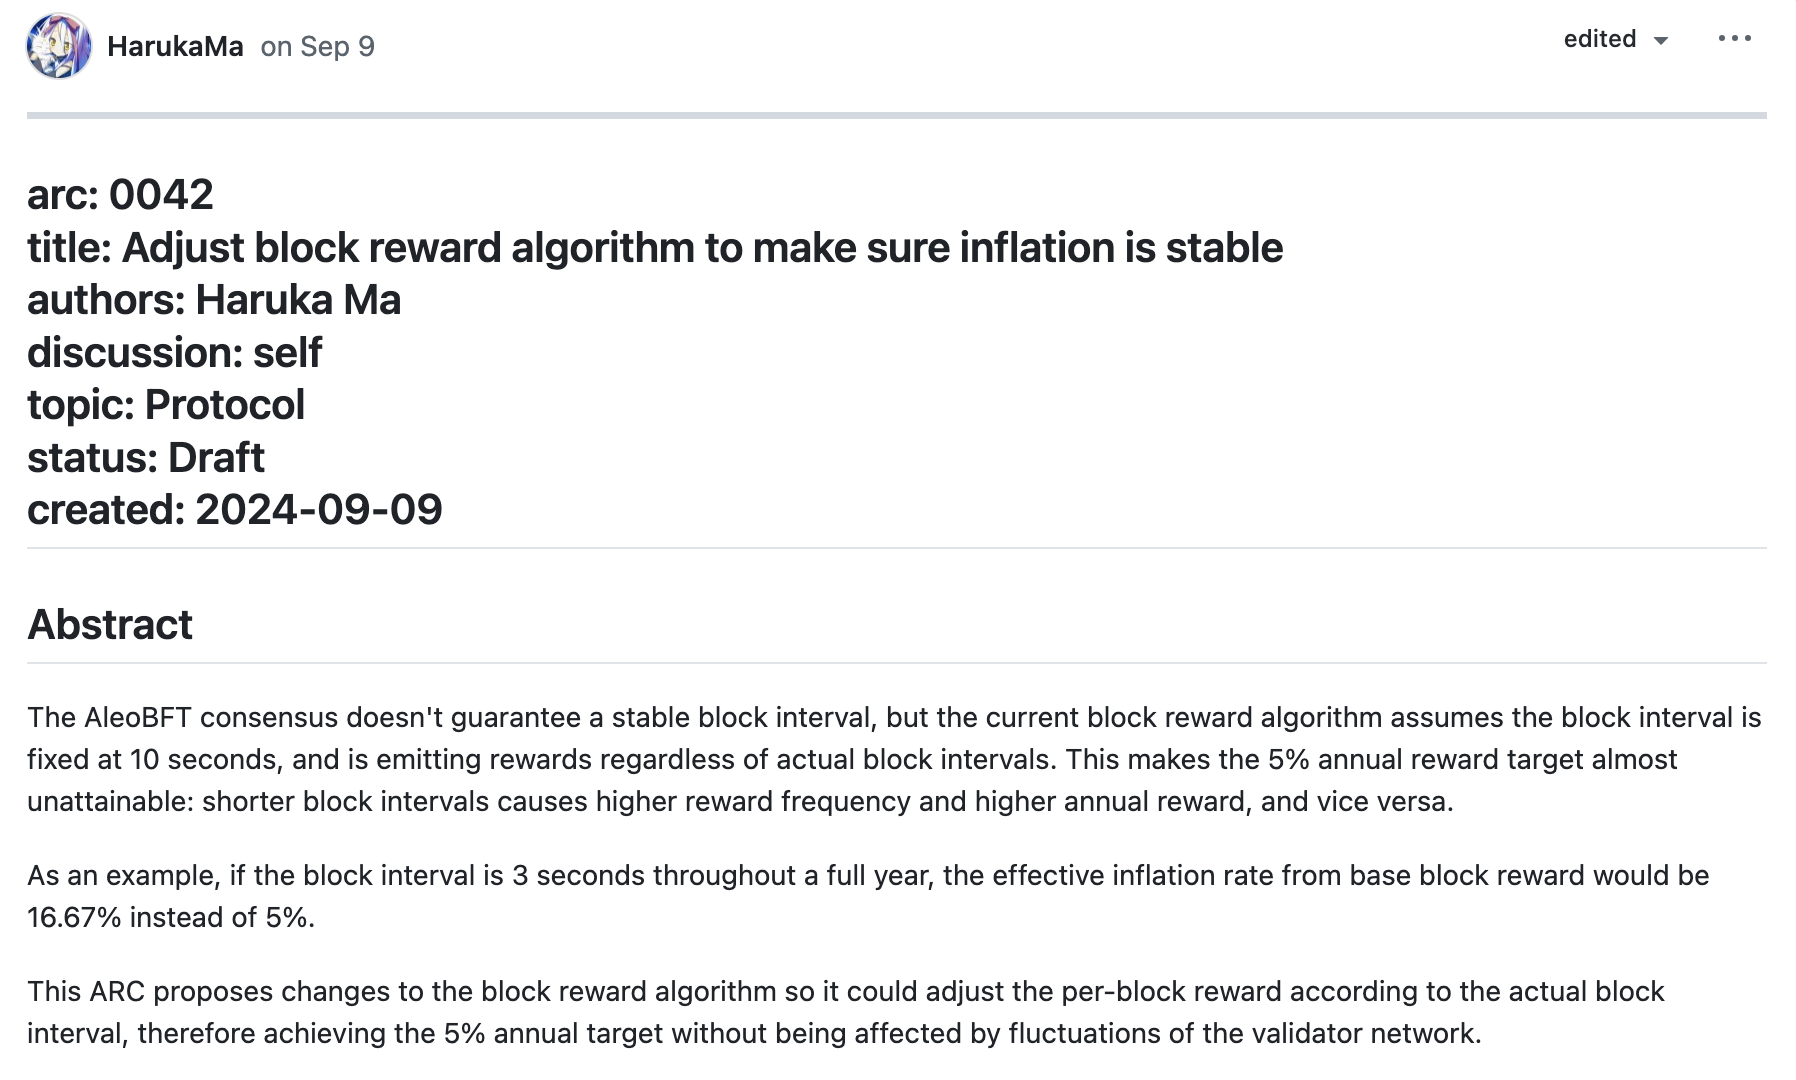Click HarukaMa's profile avatar image
Screen dimensions: 1796x1080
59,46
